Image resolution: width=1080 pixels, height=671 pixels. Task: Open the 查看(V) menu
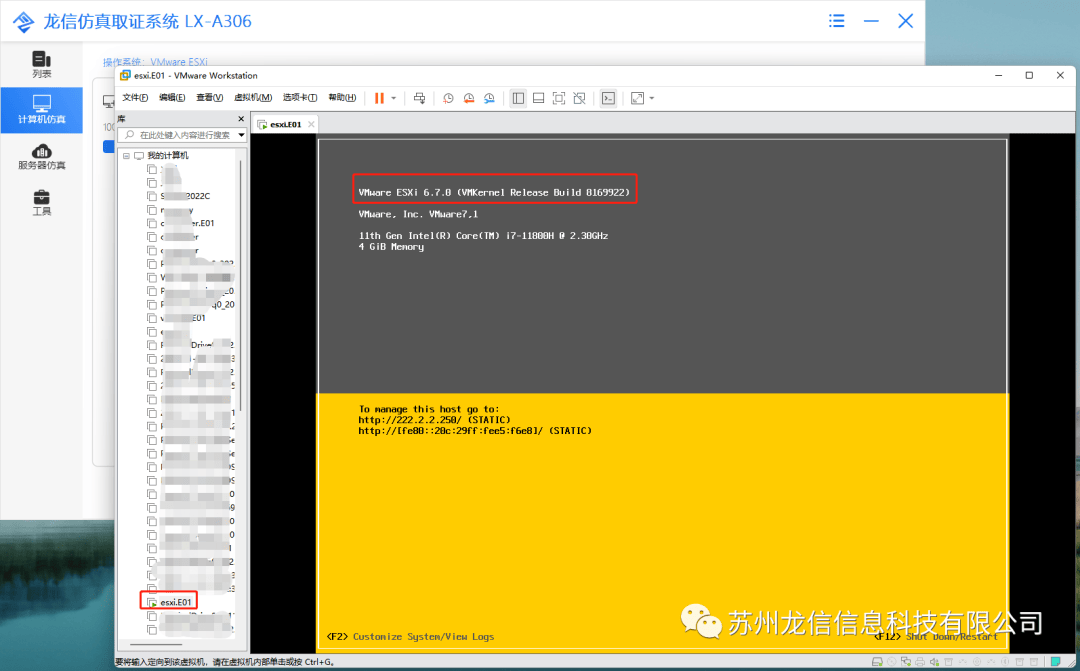[209, 98]
